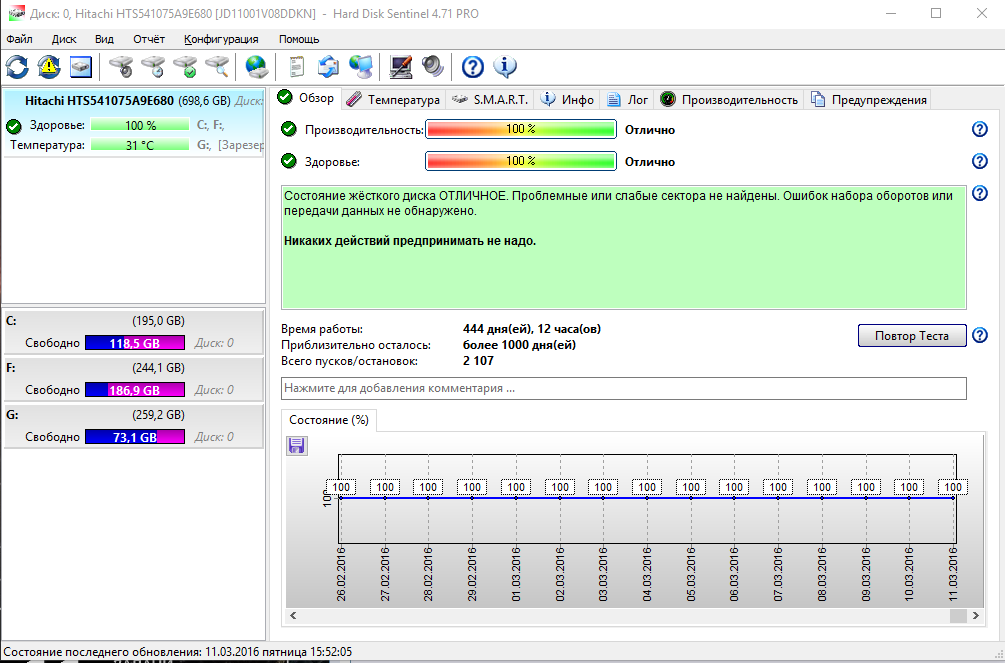Switch to the Инфо tab
The width and height of the screenshot is (1005, 663).
coord(568,100)
